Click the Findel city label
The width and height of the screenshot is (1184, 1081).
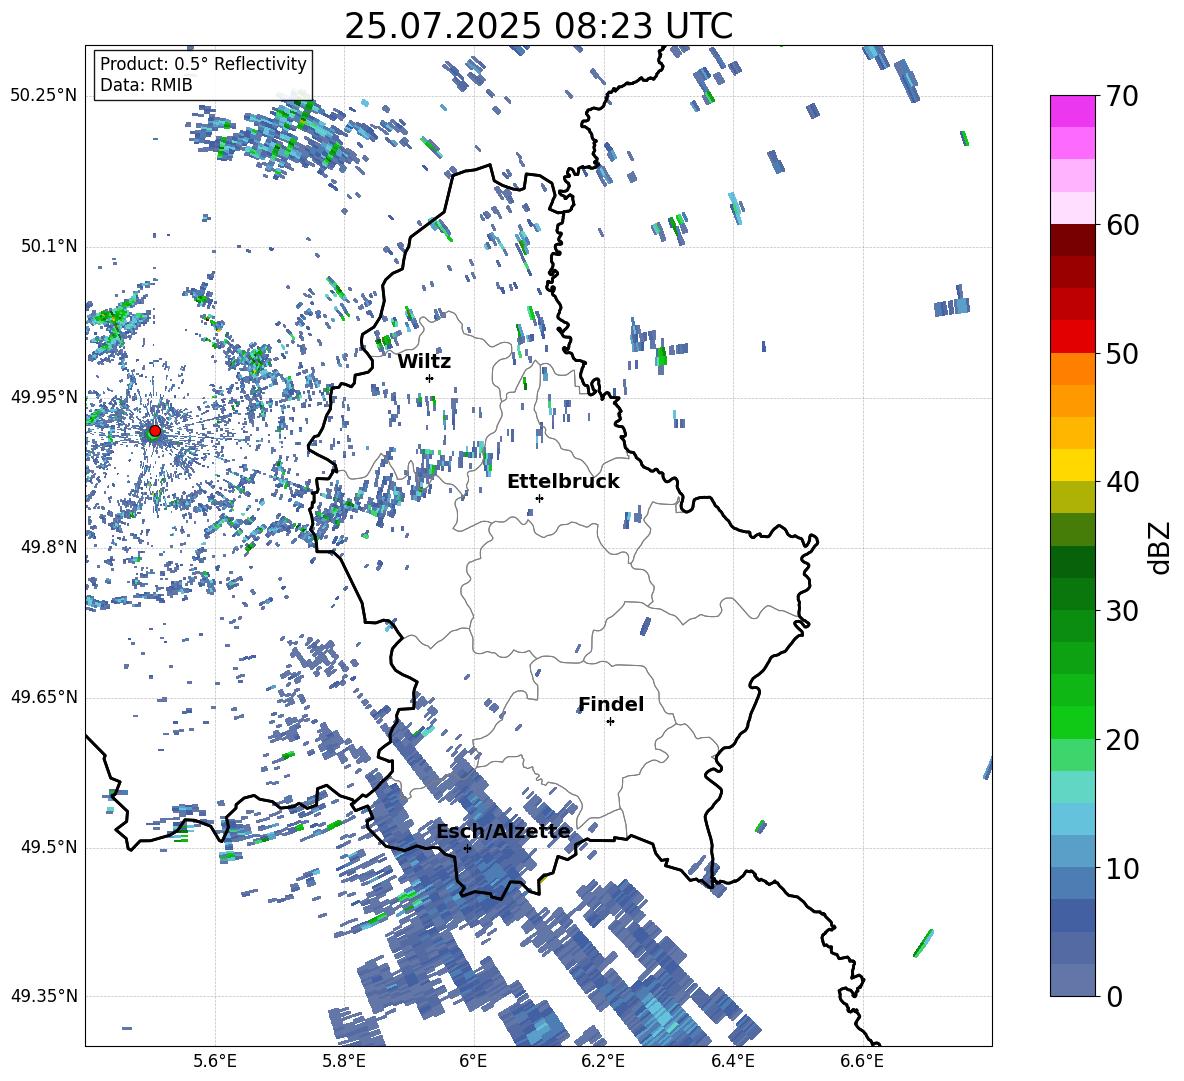click(611, 704)
